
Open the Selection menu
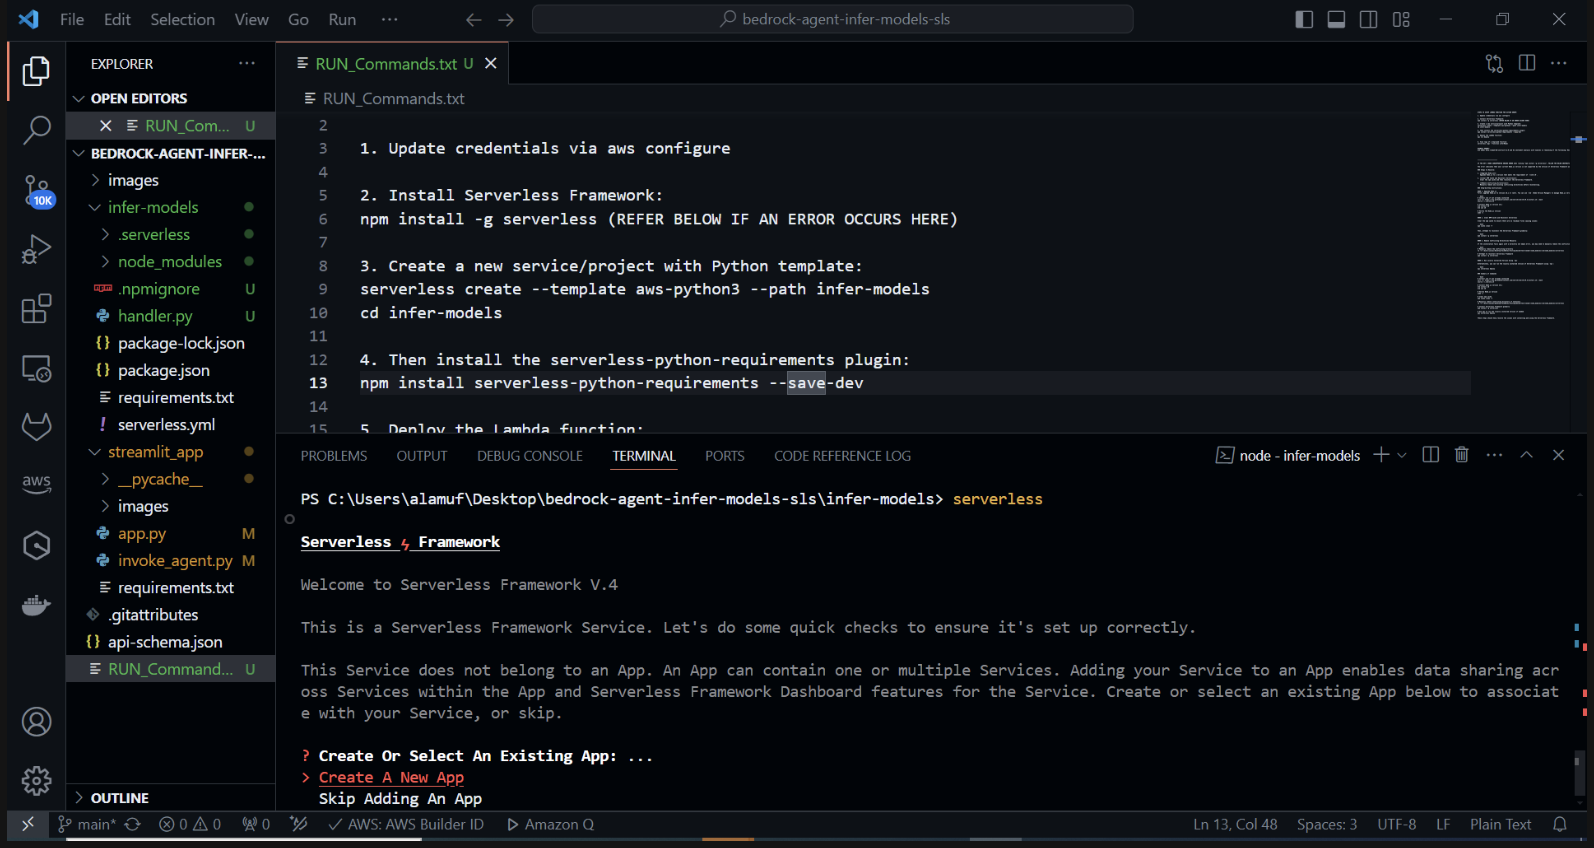pyautogui.click(x=182, y=19)
